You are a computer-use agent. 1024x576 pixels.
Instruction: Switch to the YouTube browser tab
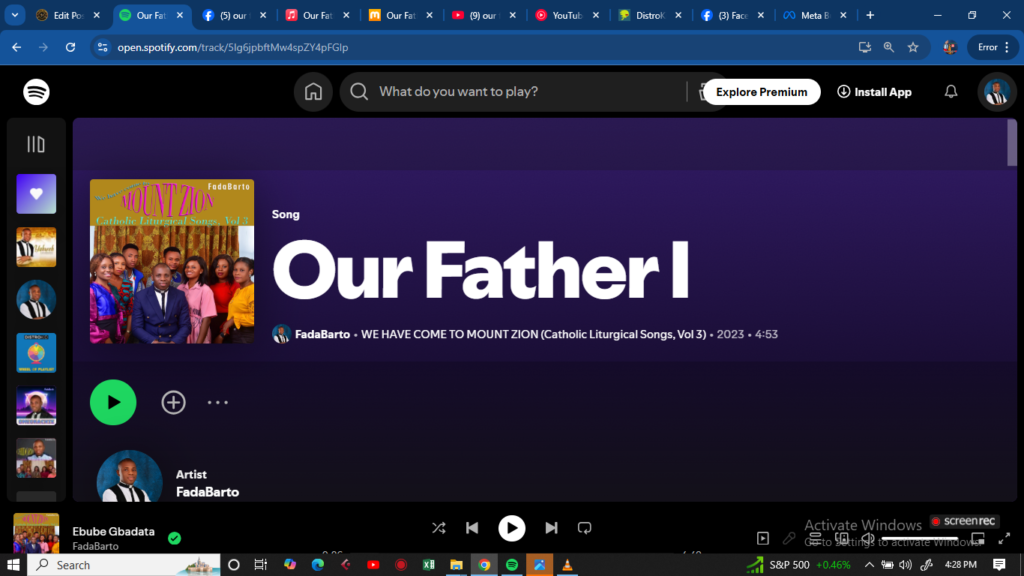pyautogui.click(x=568, y=15)
